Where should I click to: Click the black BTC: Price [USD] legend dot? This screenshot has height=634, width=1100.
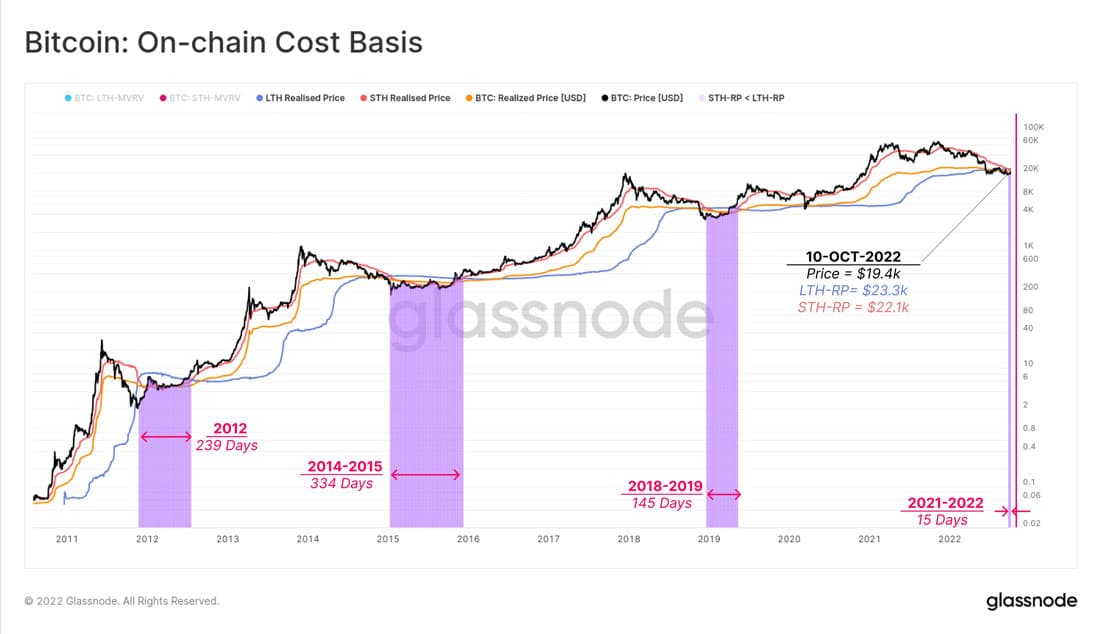pos(605,98)
